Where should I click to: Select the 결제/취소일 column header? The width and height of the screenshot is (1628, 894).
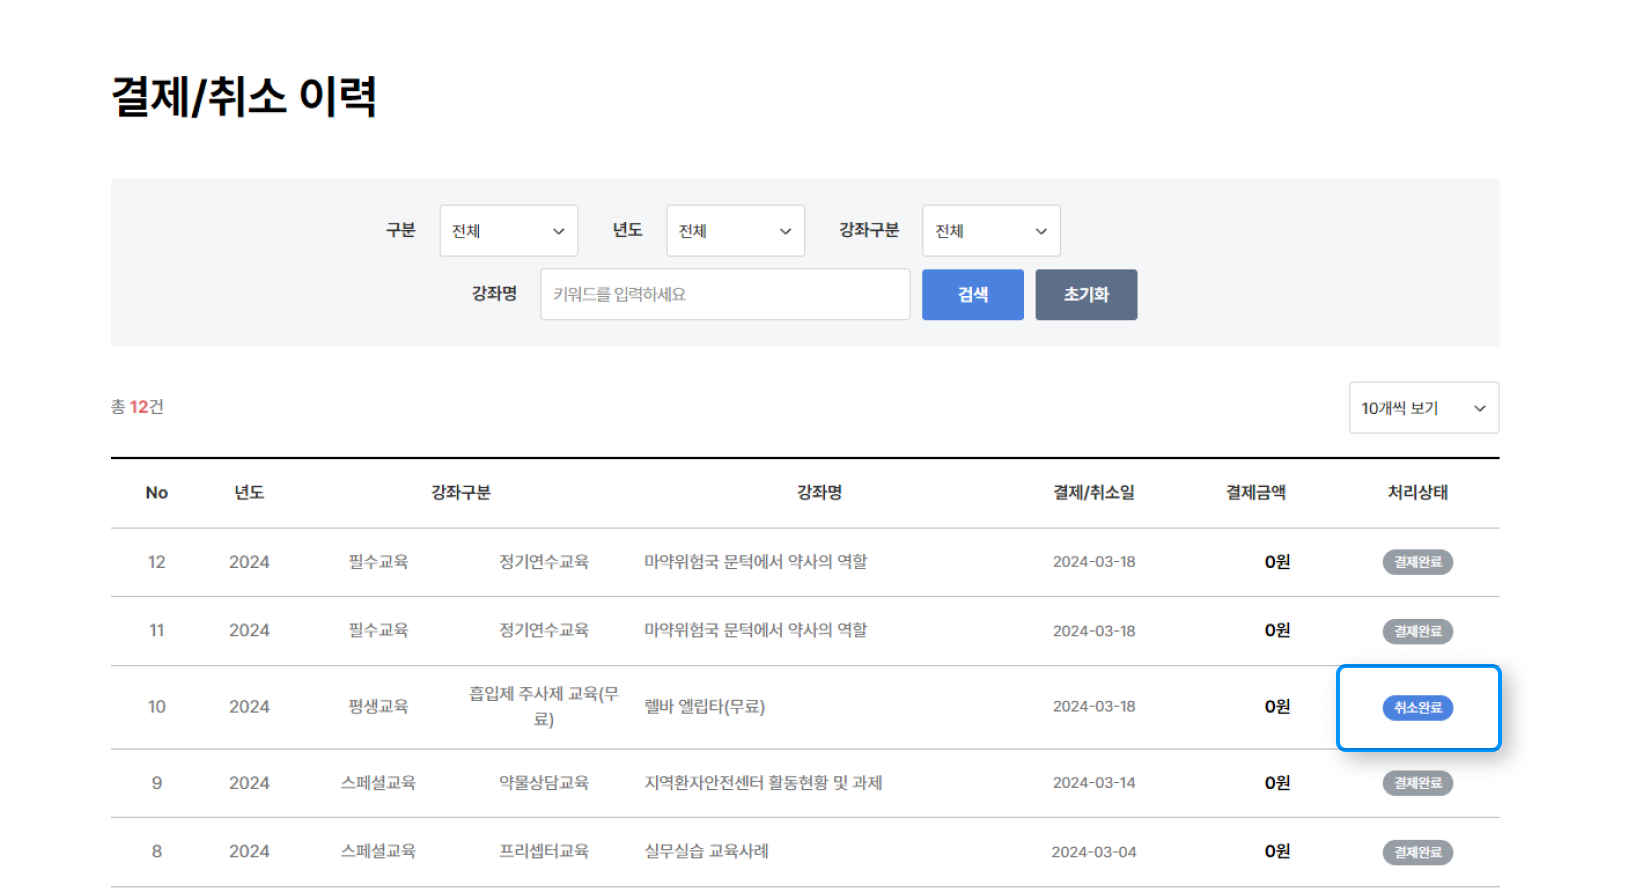(1094, 492)
